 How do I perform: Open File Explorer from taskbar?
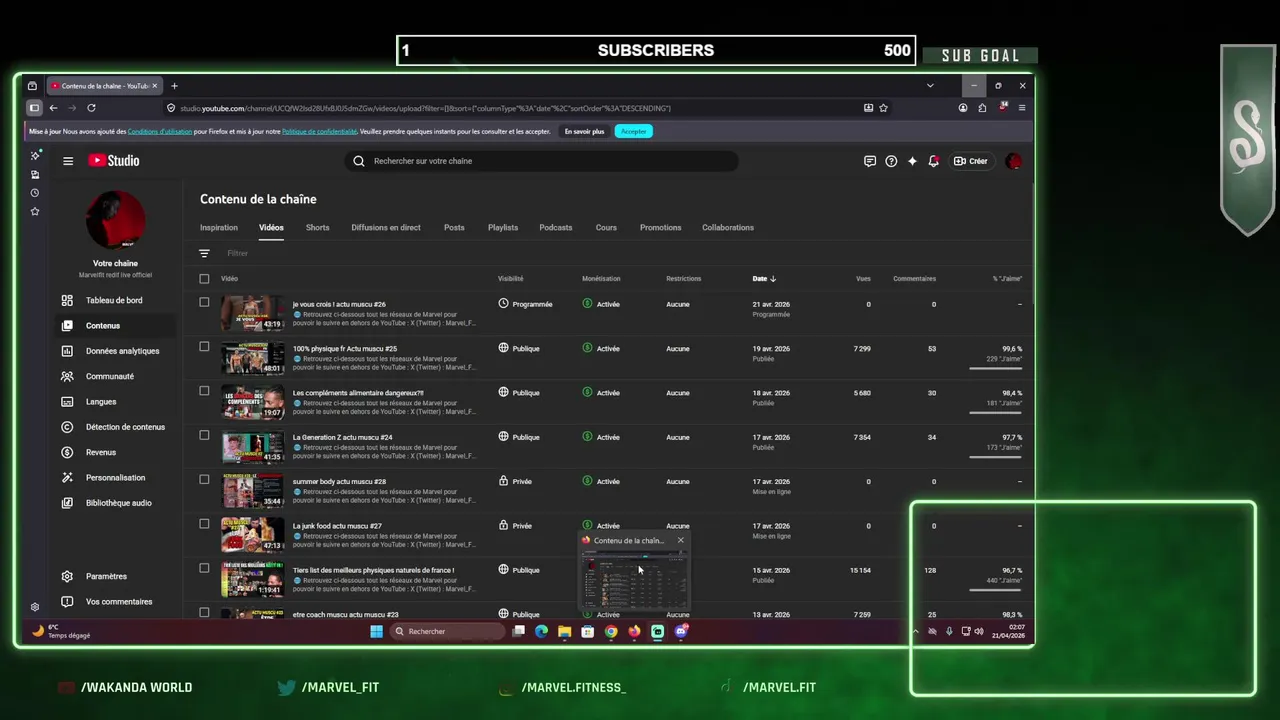coord(564,631)
